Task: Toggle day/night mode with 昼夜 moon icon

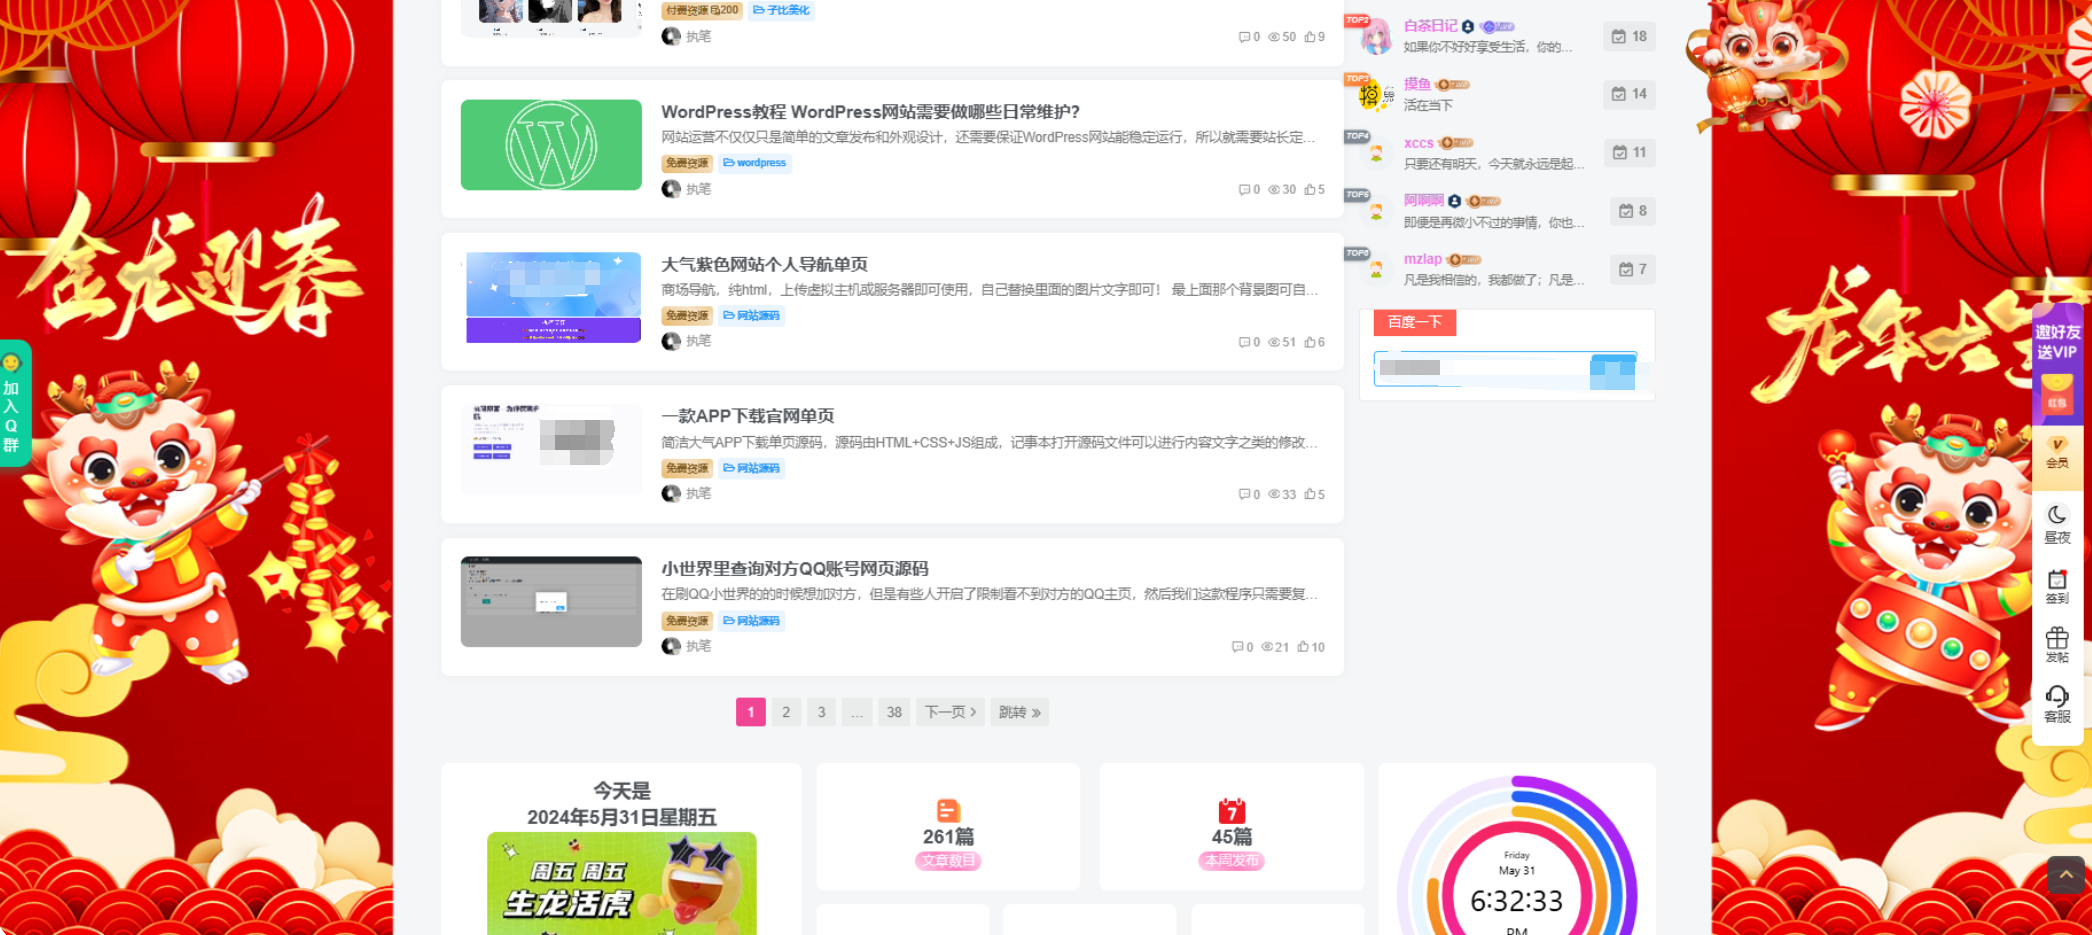Action: click(x=2057, y=524)
